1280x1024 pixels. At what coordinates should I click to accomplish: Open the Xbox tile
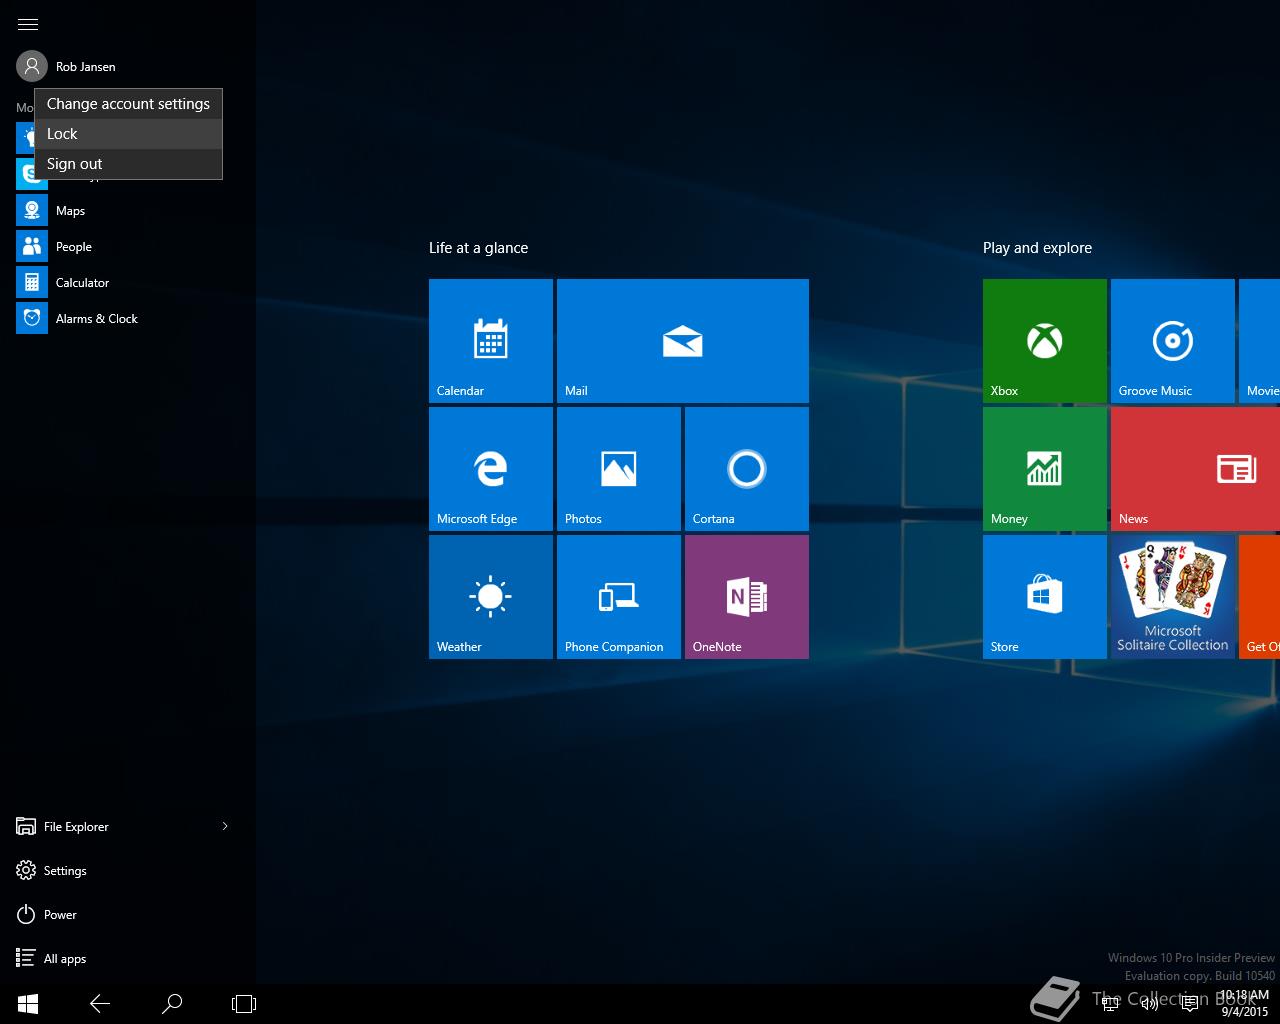click(1045, 341)
